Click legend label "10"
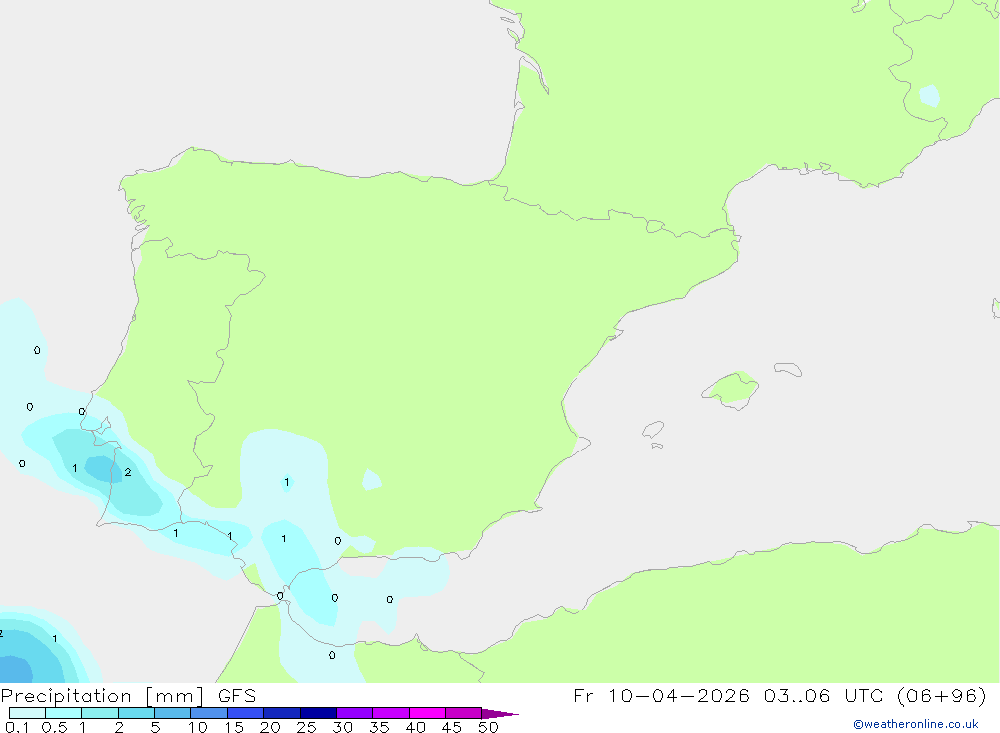Image resolution: width=1000 pixels, height=733 pixels. pos(198,727)
